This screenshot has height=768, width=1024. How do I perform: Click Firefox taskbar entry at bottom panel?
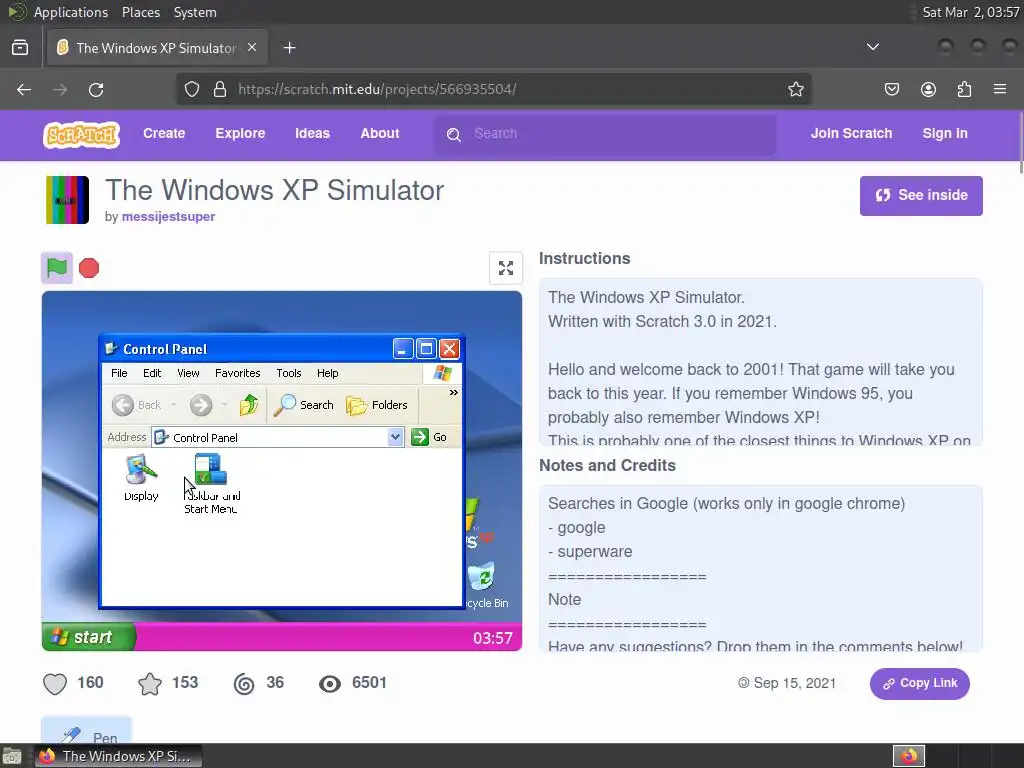pyautogui.click(x=118, y=756)
